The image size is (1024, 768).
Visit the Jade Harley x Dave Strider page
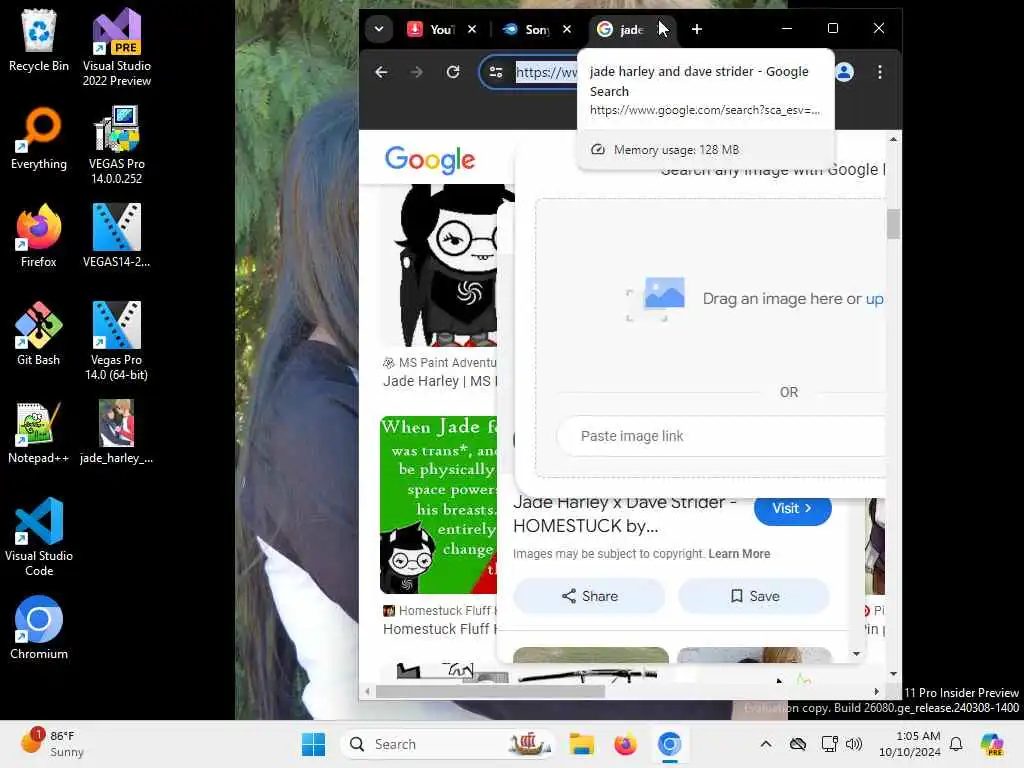click(792, 508)
